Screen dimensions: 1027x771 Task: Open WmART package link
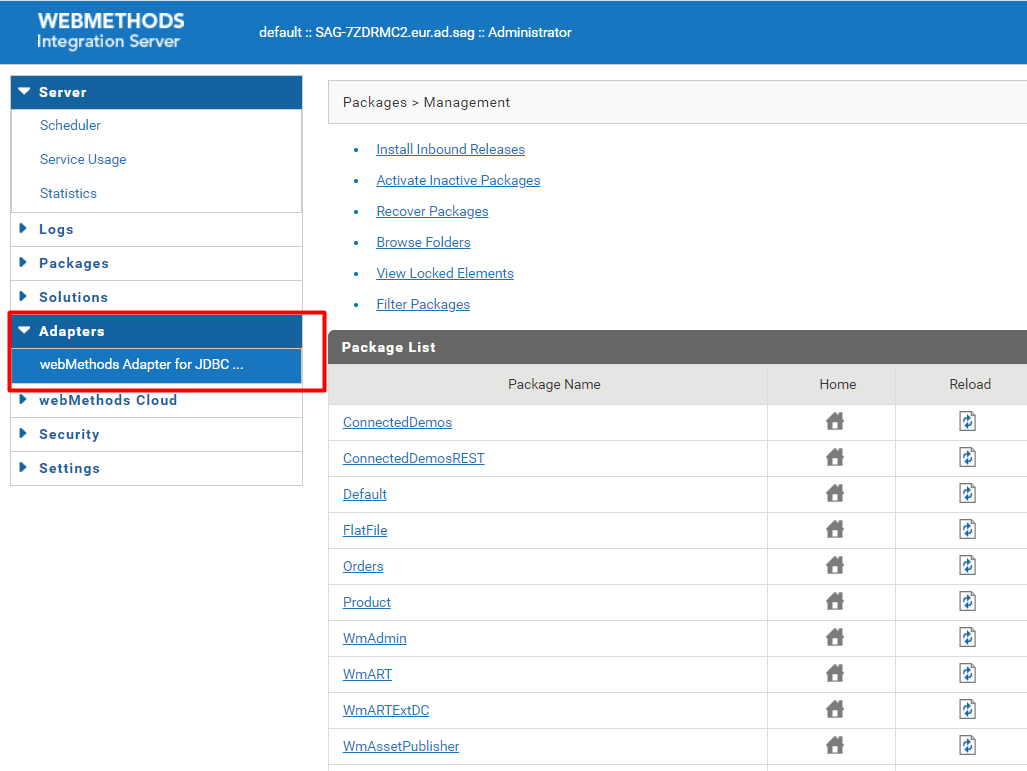tap(367, 675)
